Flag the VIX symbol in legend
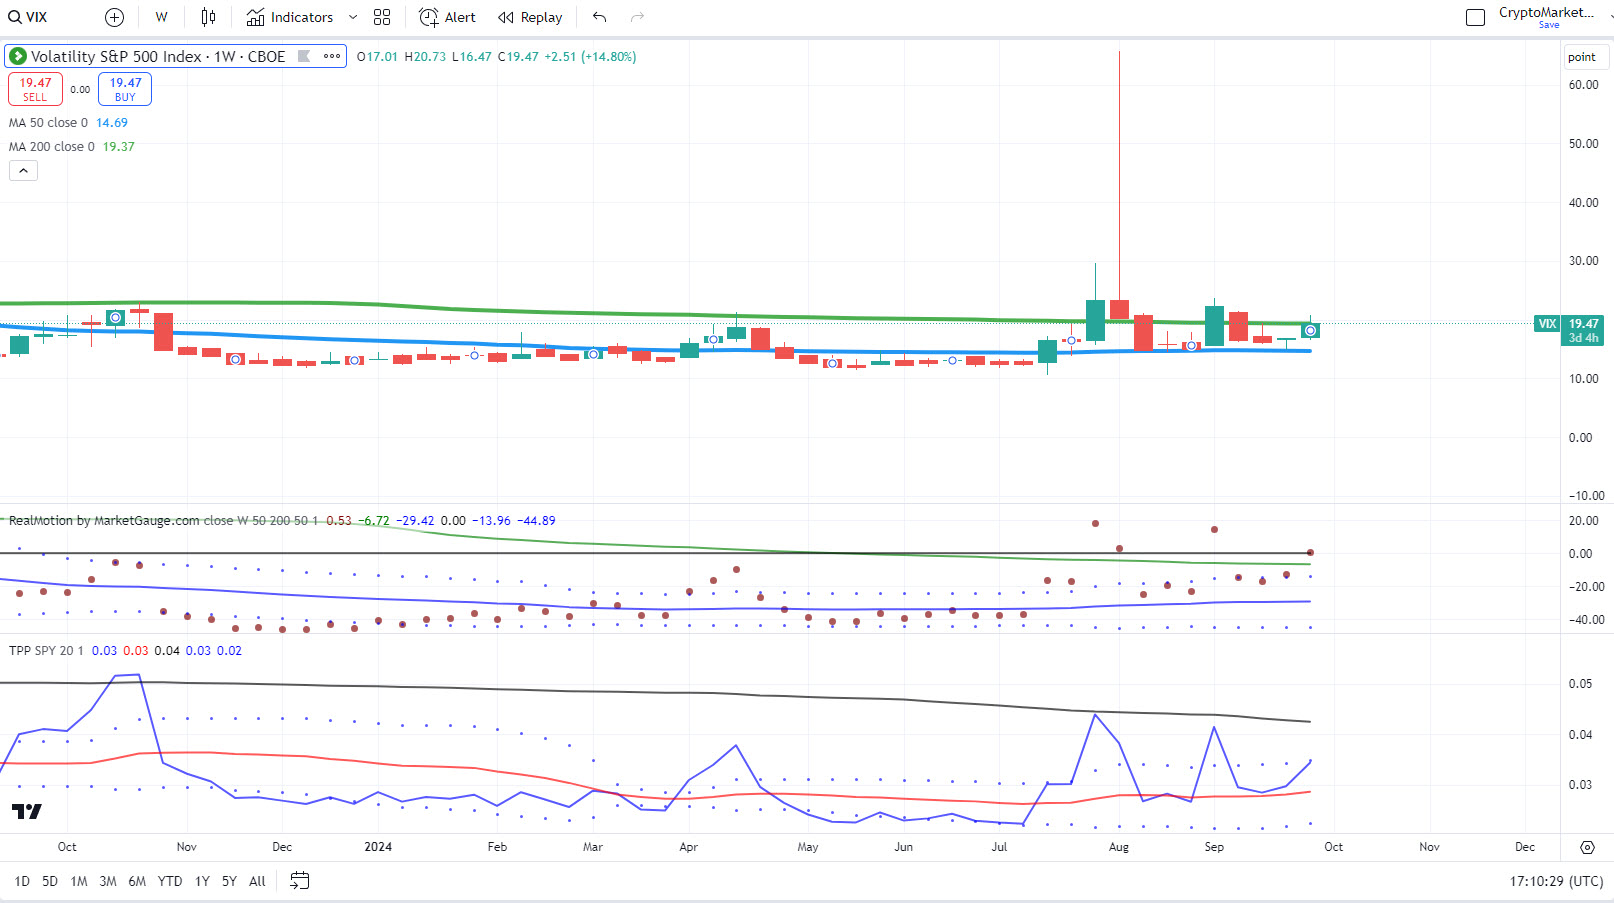This screenshot has width=1614, height=903. (304, 56)
